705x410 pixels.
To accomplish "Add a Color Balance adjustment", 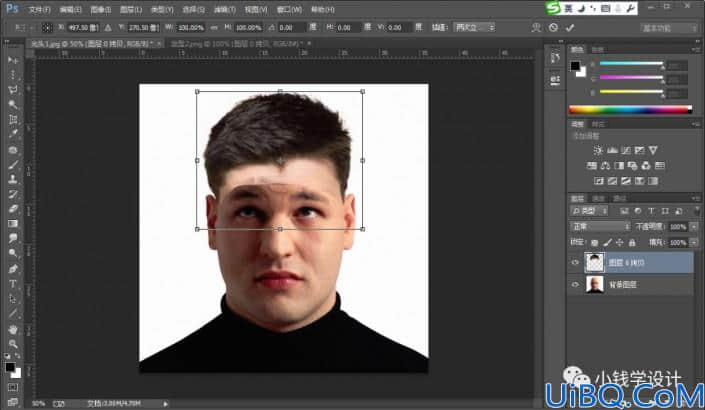I will (x=605, y=166).
